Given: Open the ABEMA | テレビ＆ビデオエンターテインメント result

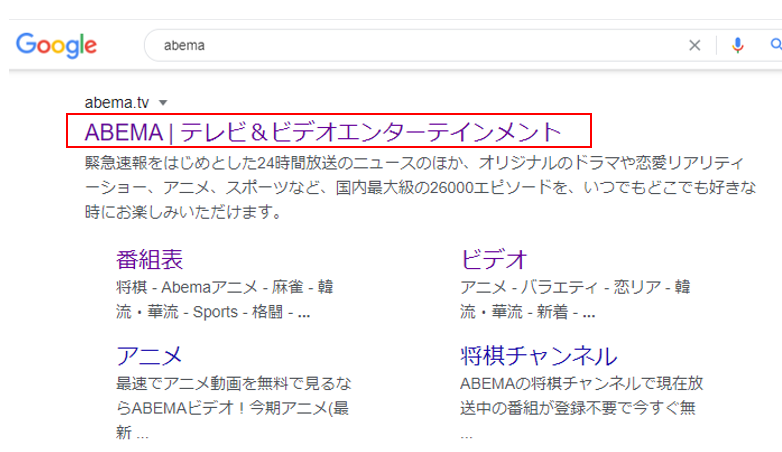Looking at the screenshot, I should 323,132.
